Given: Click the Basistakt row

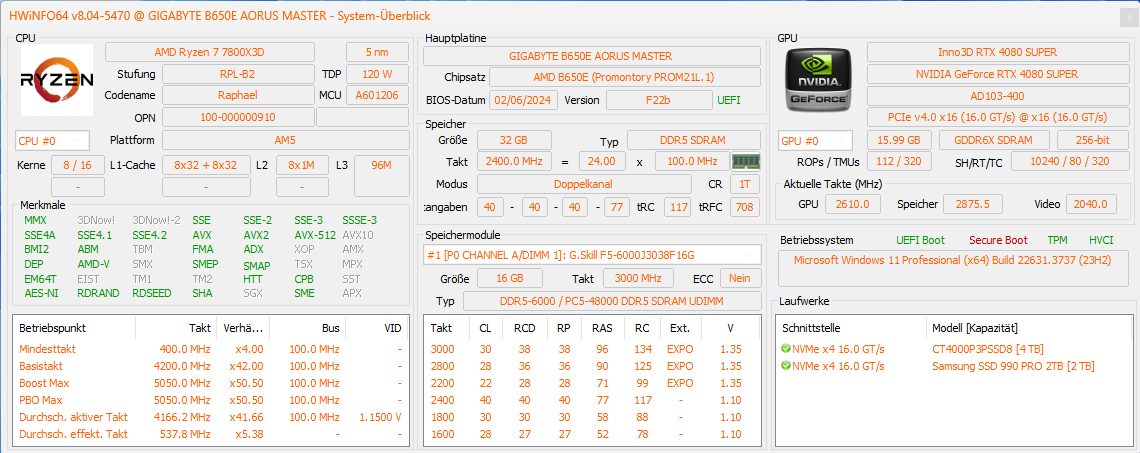Looking at the screenshot, I should click(x=211, y=366).
